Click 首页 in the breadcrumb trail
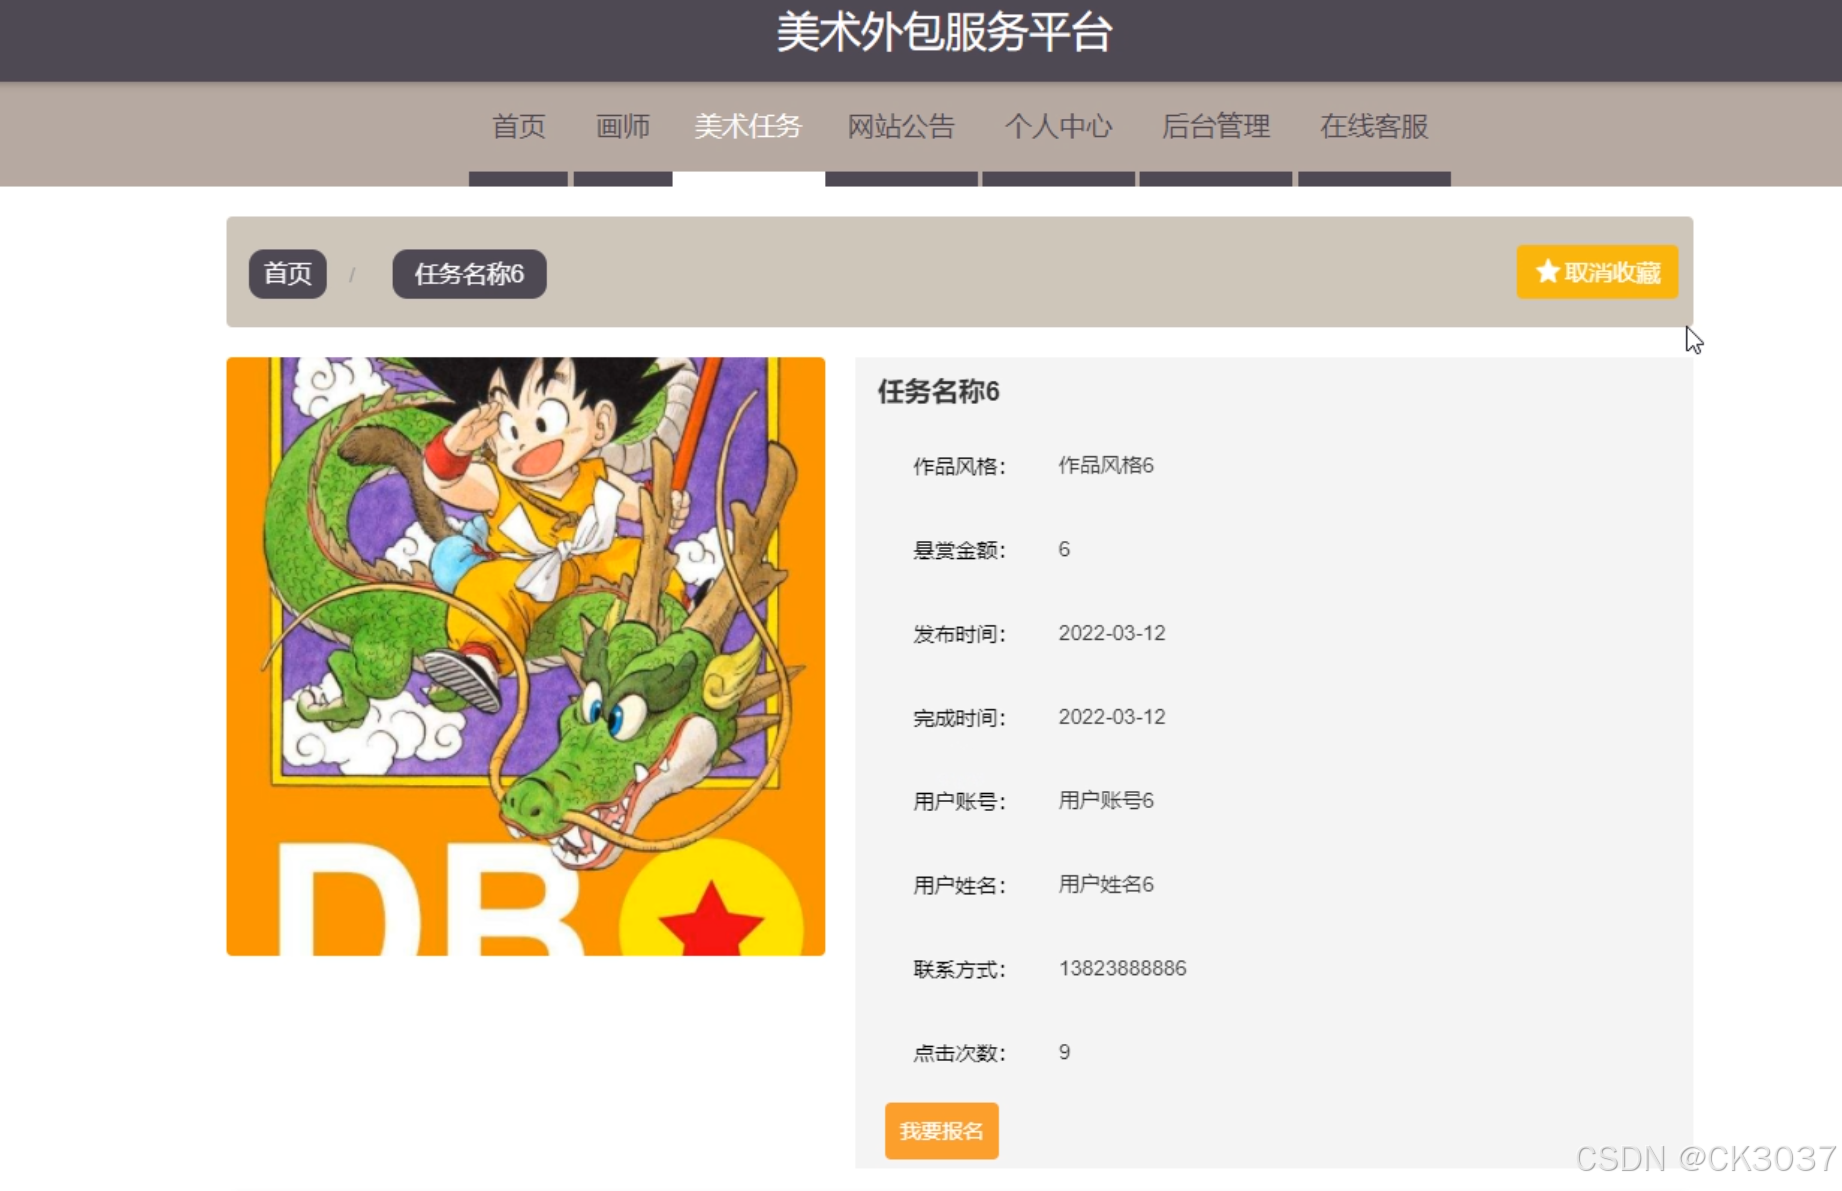 pos(287,273)
